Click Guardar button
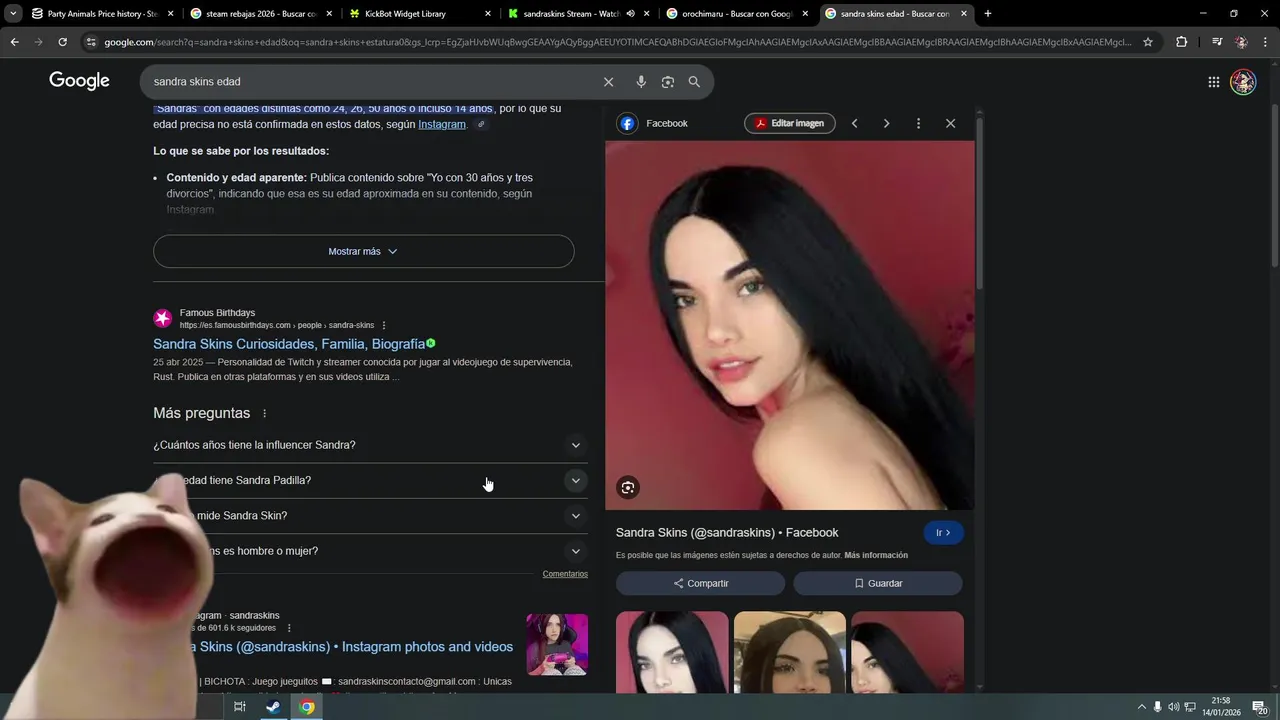Viewport: 1280px width, 720px height. pos(878,583)
